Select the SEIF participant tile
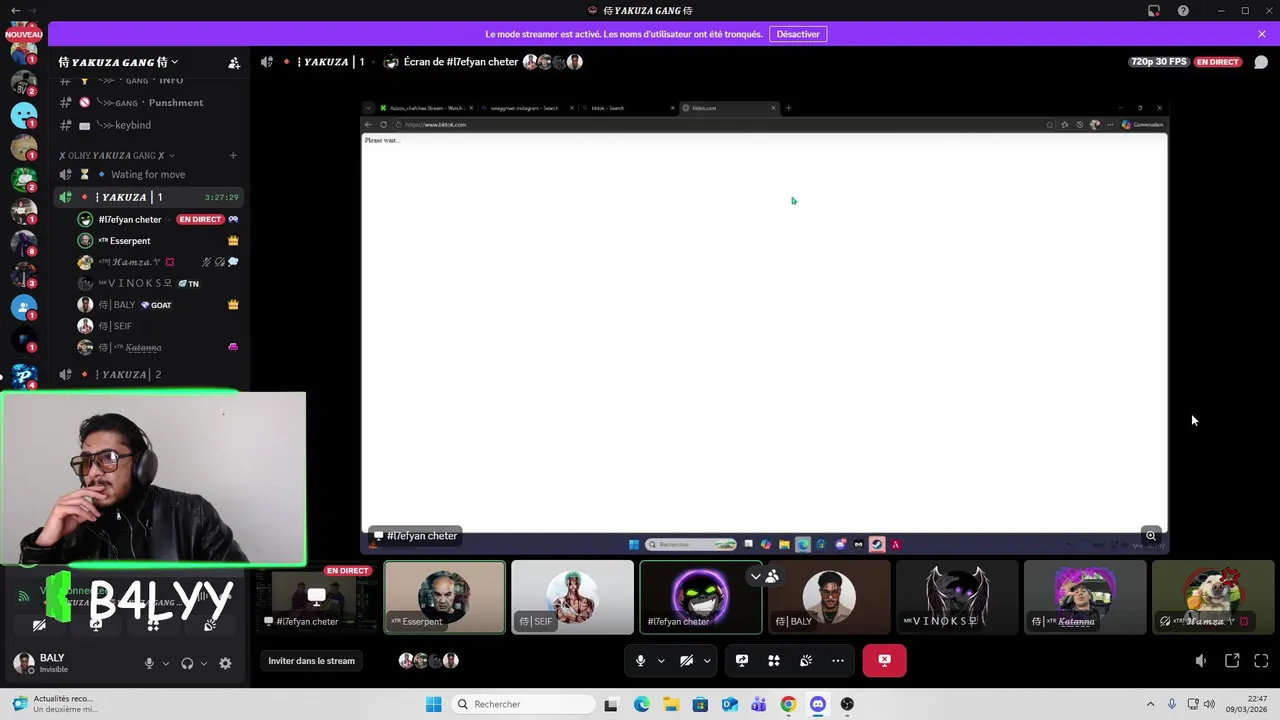 (x=572, y=597)
